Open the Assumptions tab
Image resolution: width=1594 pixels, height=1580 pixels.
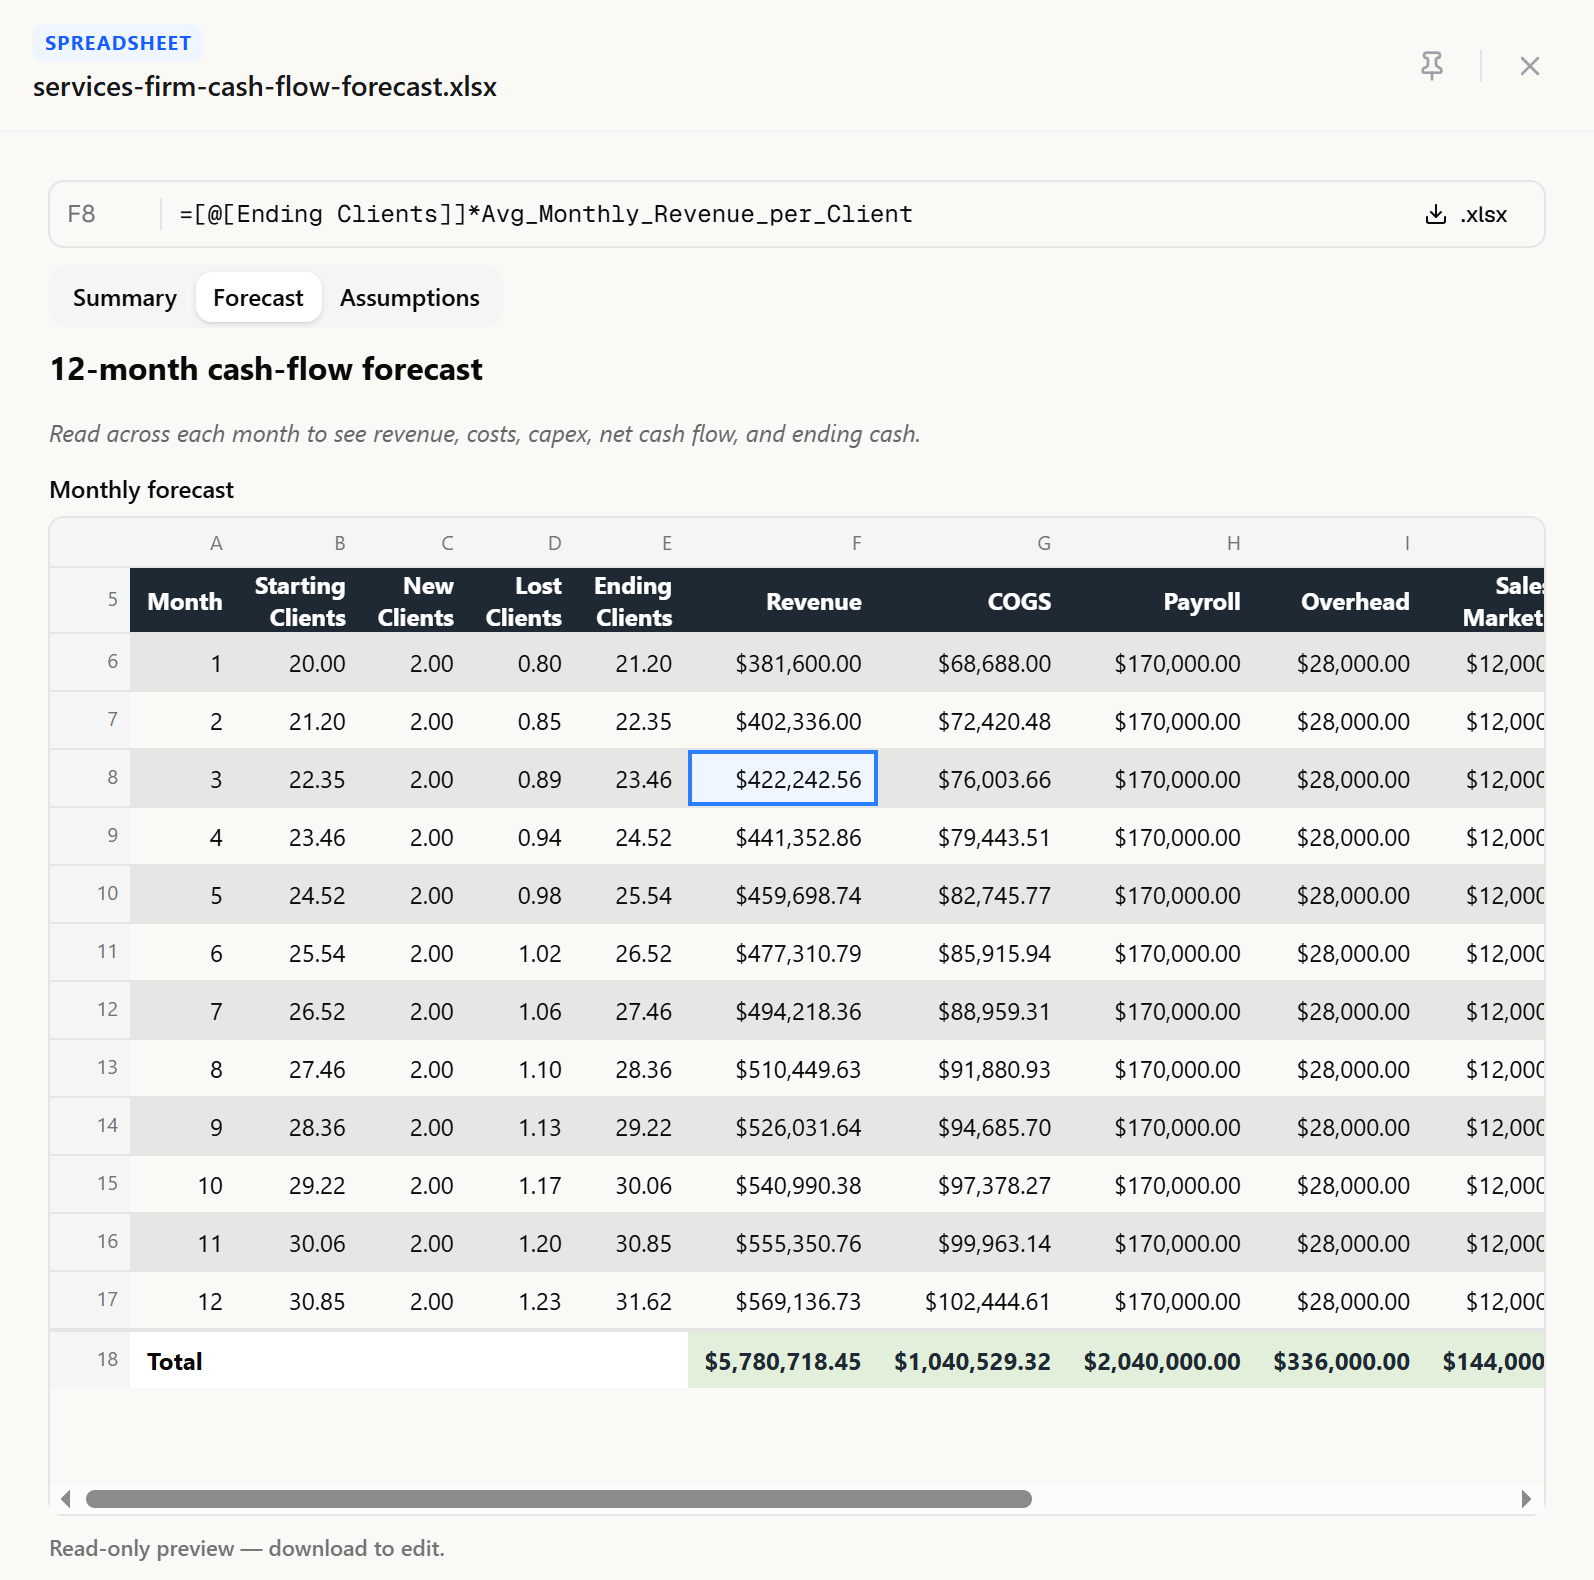tap(410, 298)
